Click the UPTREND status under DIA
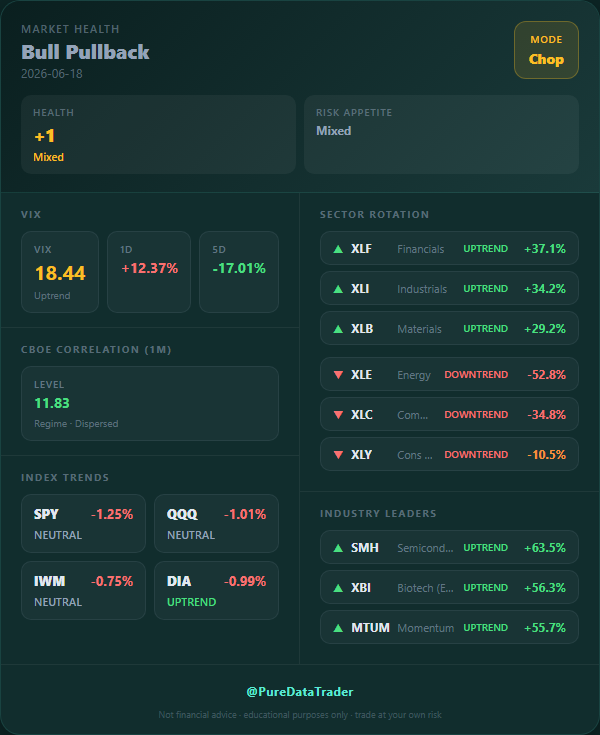This screenshot has width=600, height=735. [x=191, y=602]
